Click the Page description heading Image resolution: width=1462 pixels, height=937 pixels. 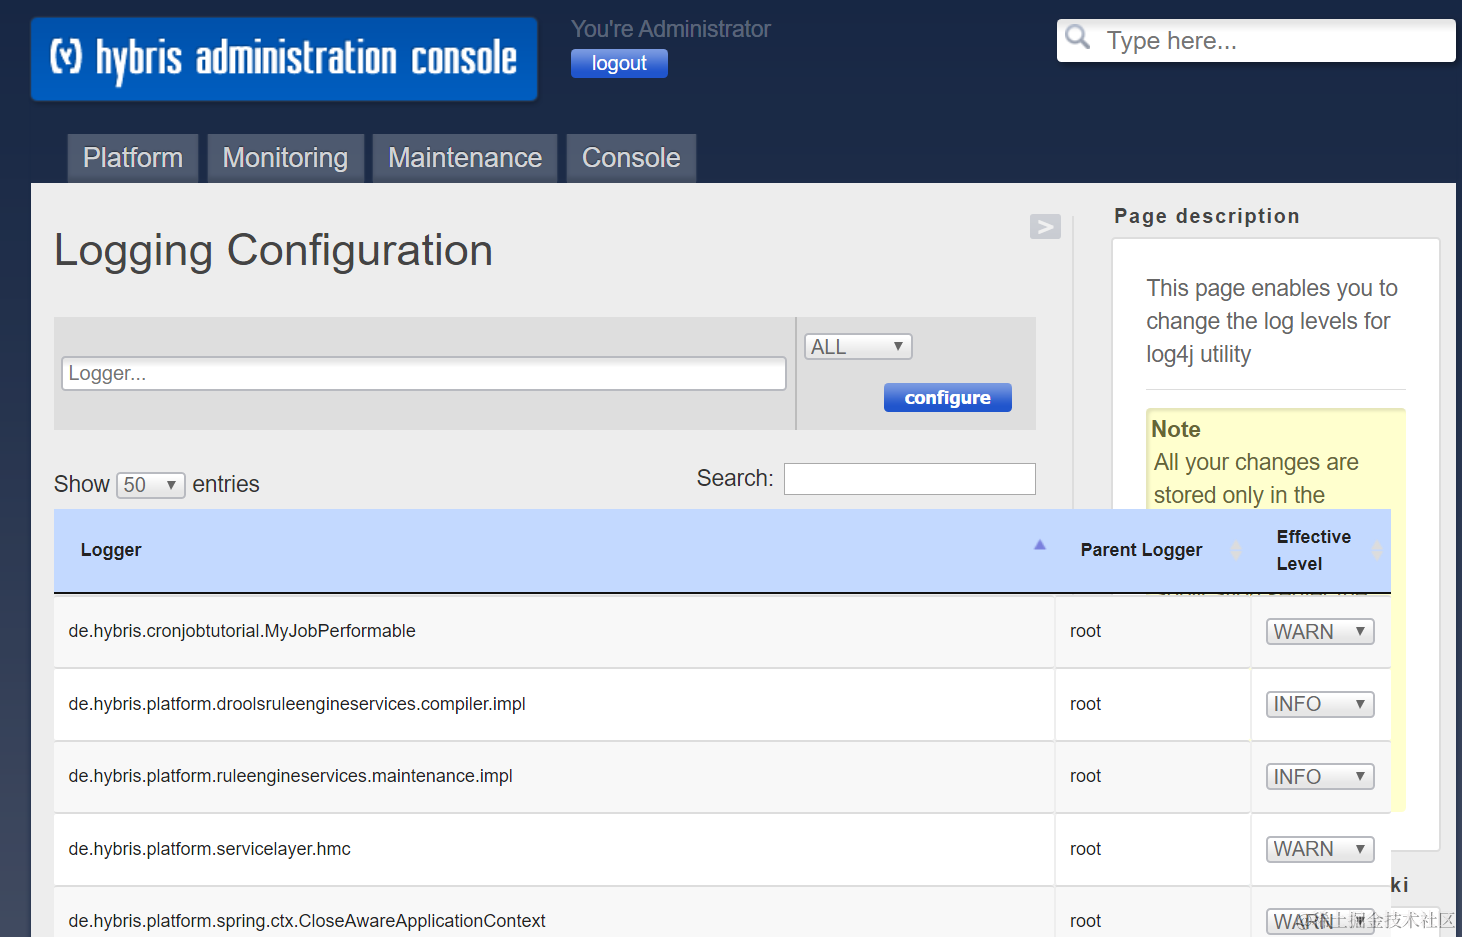pyautogui.click(x=1207, y=216)
